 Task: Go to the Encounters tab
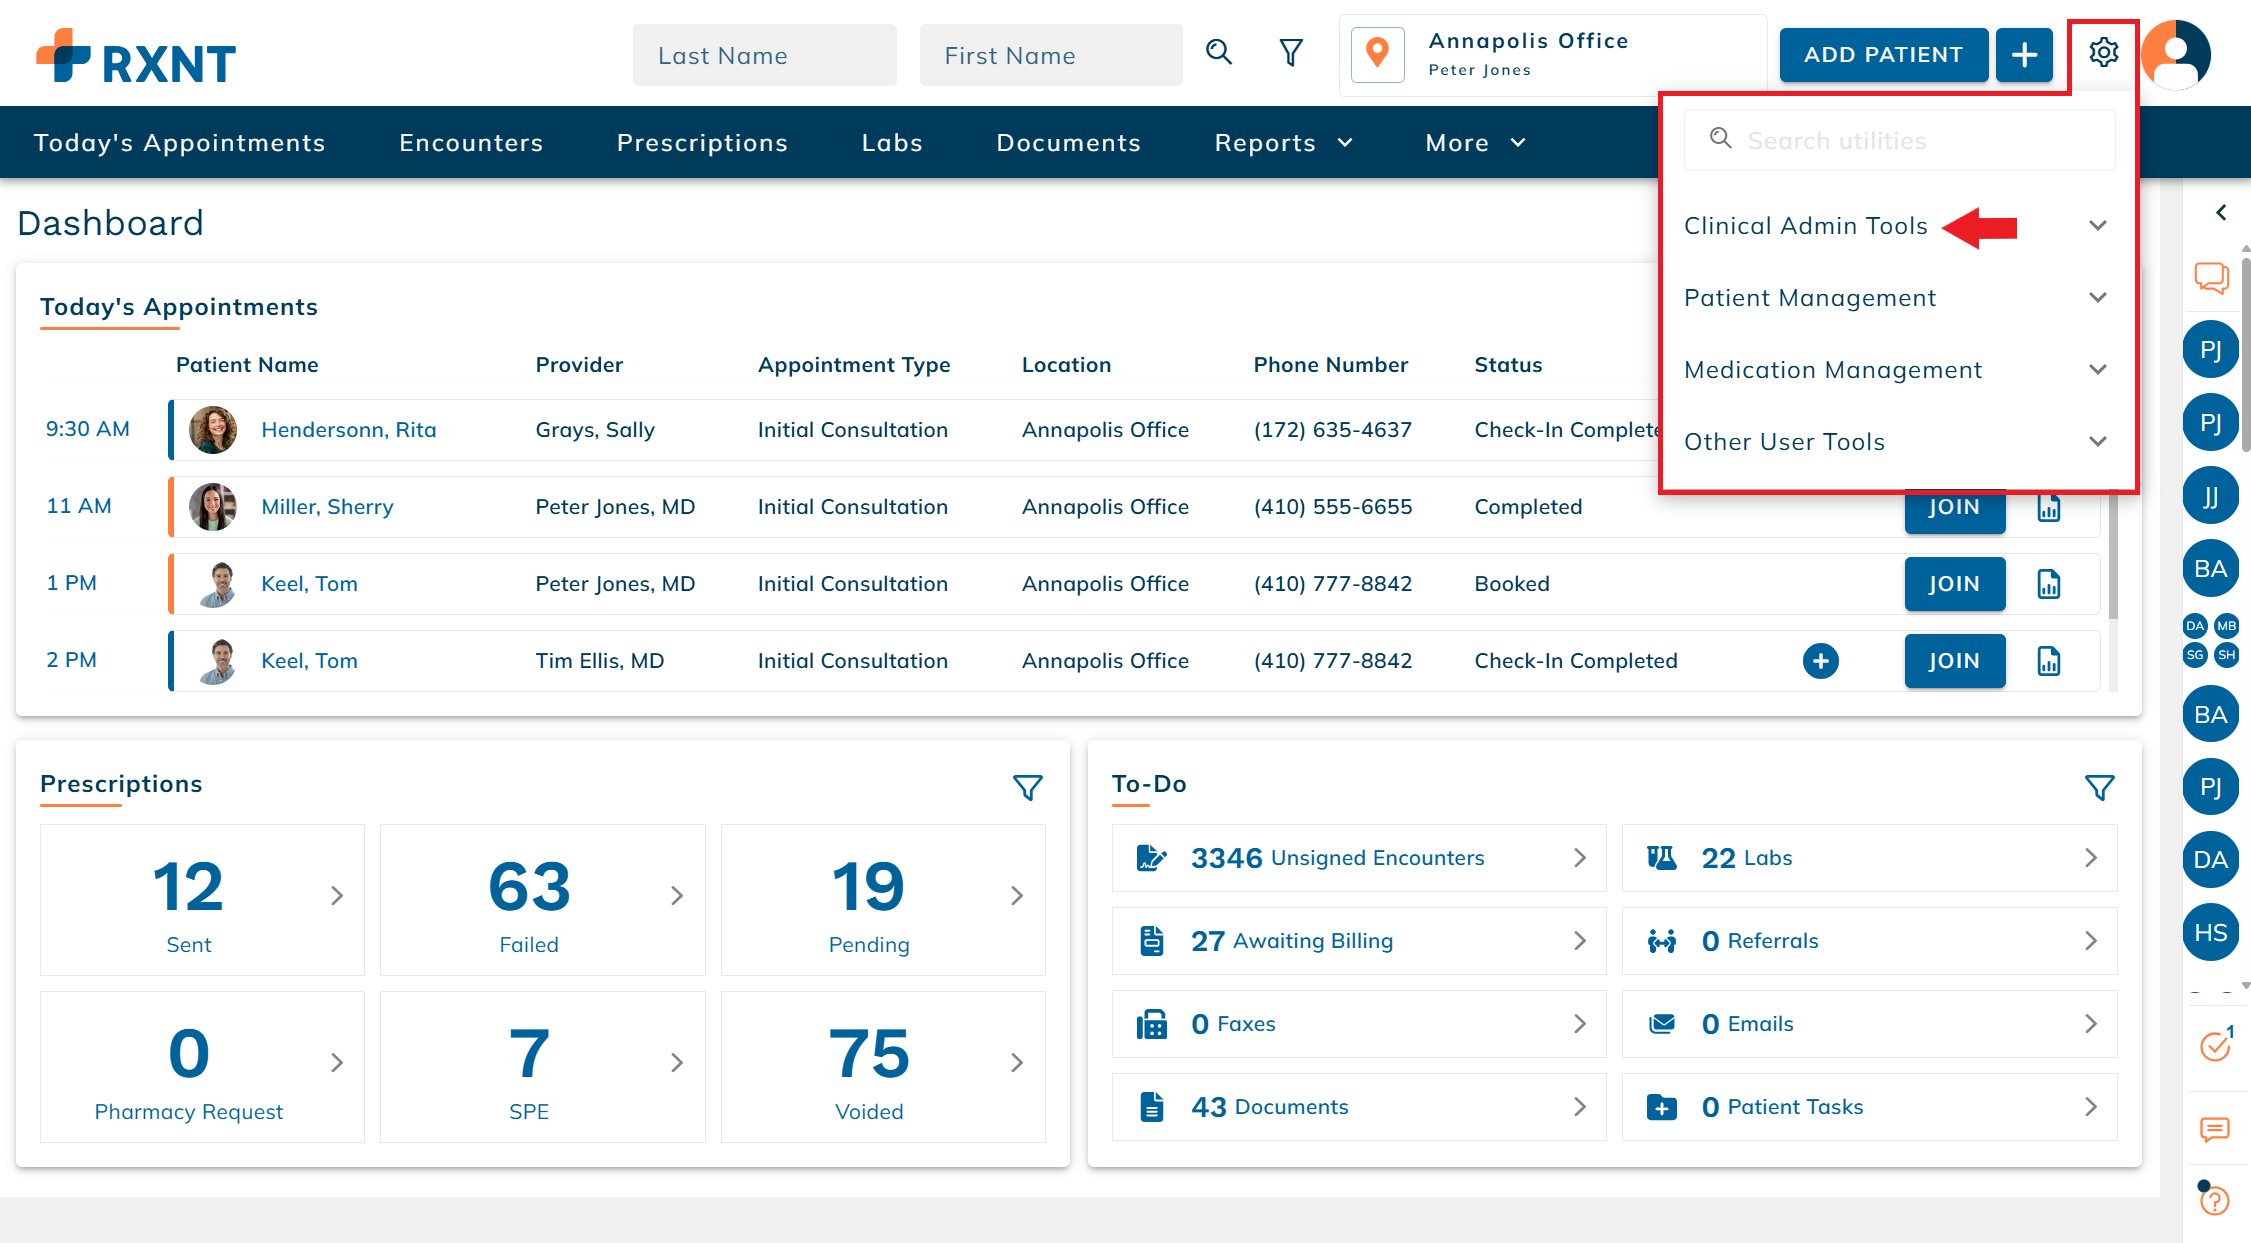tap(471, 143)
